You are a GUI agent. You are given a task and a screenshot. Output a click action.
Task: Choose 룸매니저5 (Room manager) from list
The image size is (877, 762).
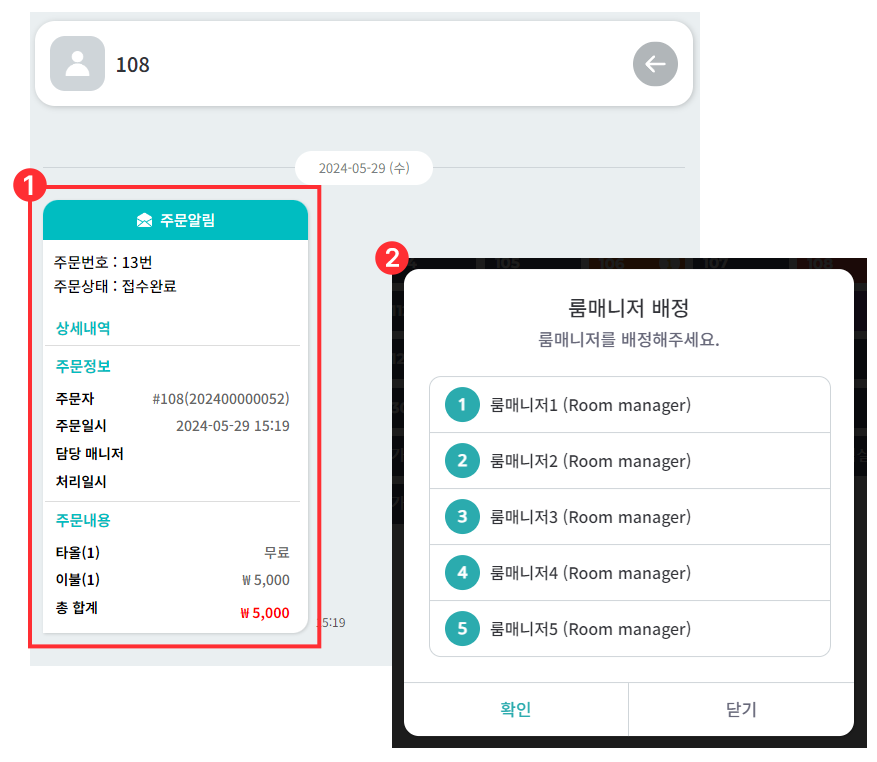(590, 629)
